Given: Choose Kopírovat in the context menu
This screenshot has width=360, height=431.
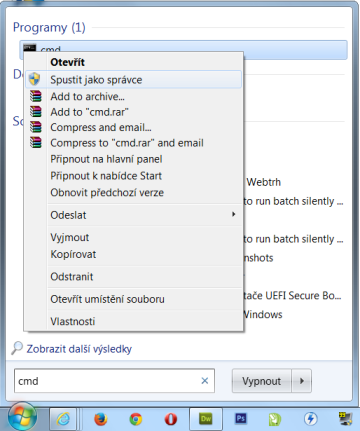Looking at the screenshot, I should point(133,254).
